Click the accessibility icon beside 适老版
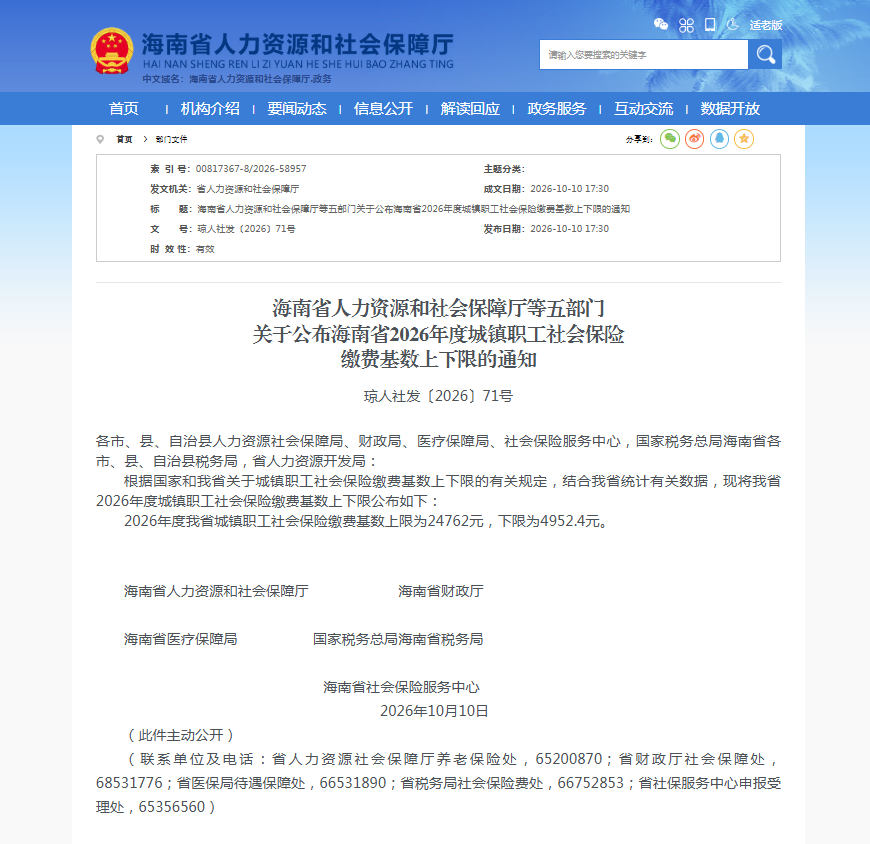870x844 pixels. pos(733,24)
